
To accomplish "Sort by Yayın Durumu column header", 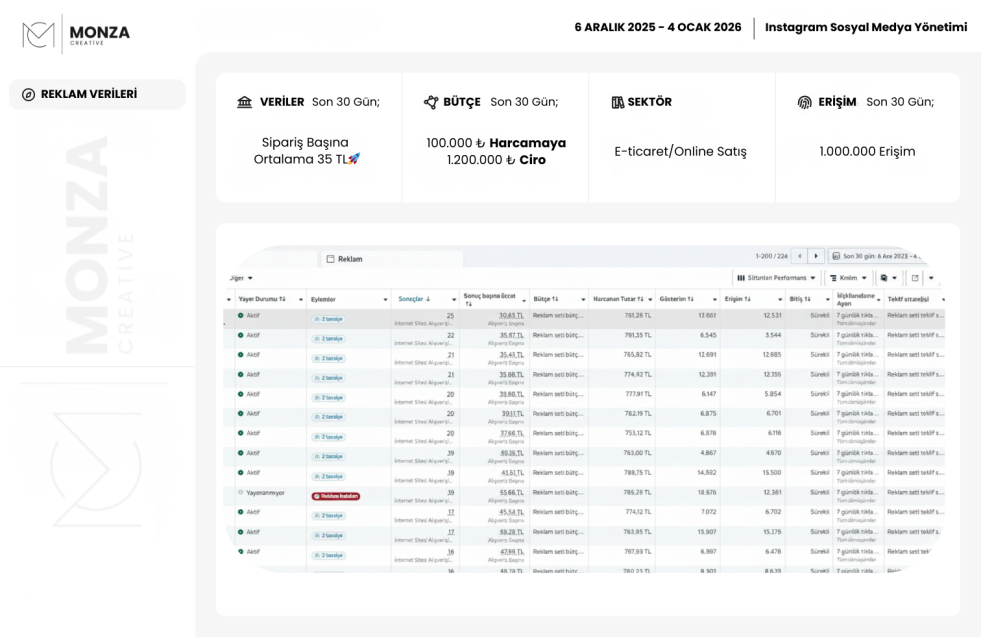I will (x=262, y=299).
